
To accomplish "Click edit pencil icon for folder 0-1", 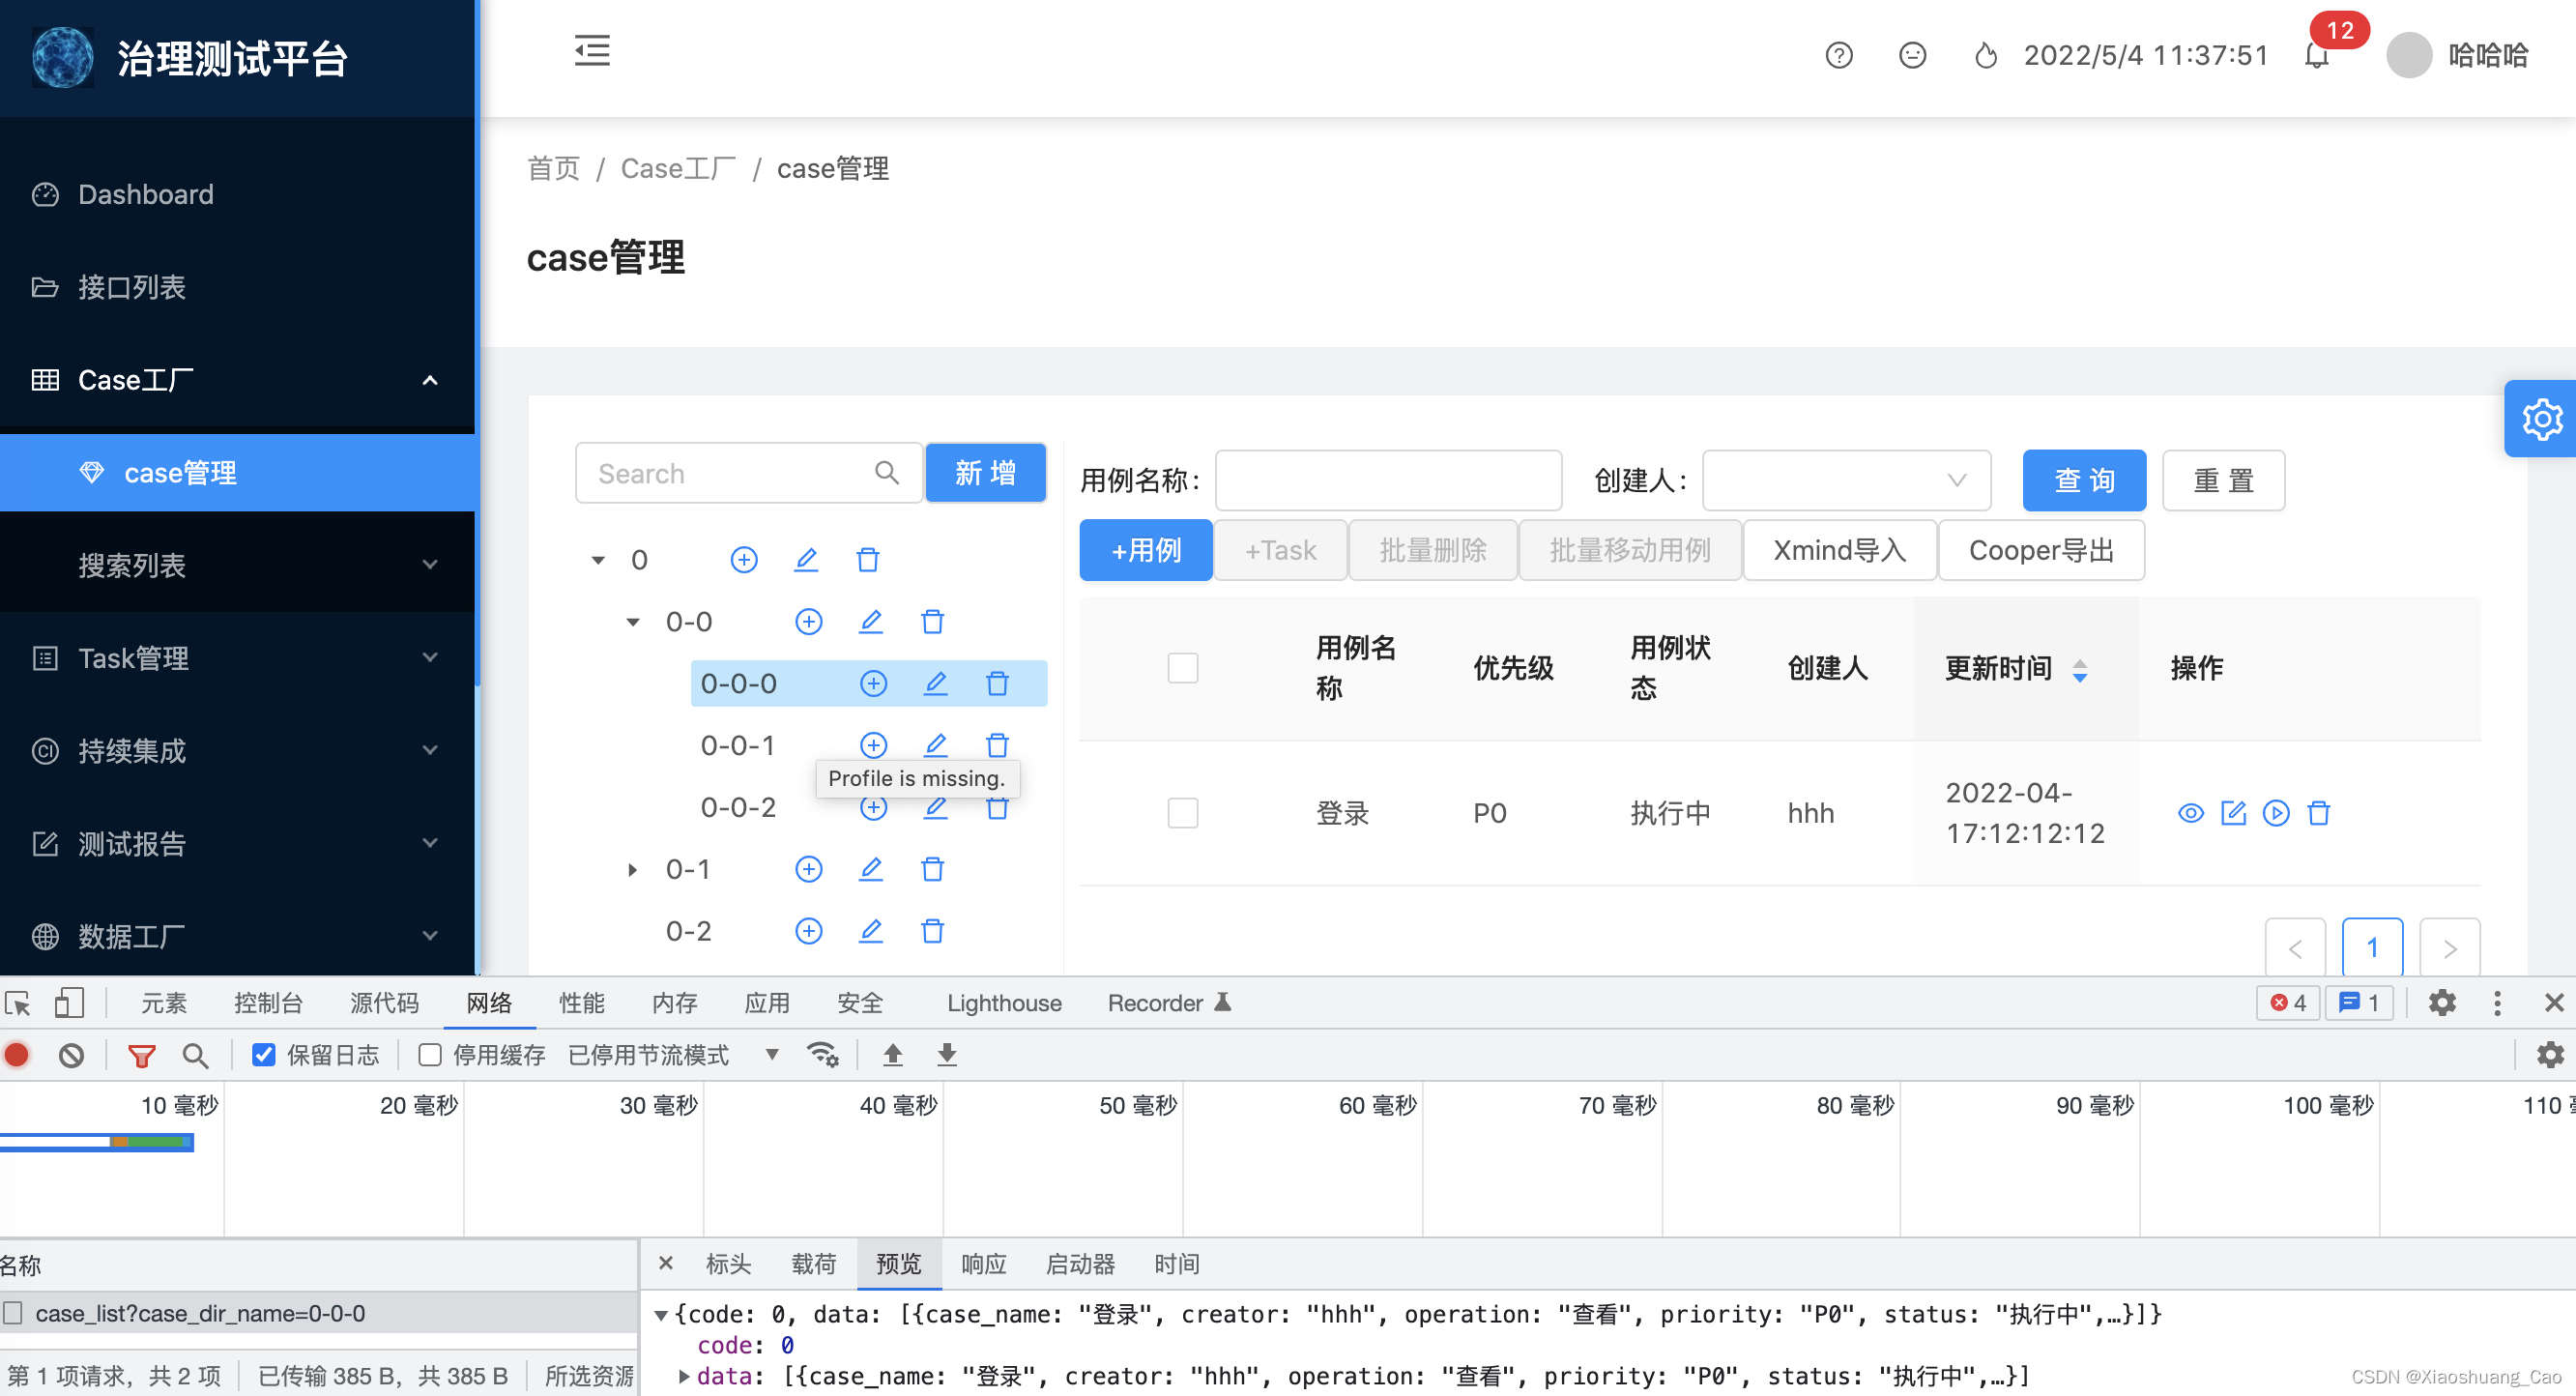I will [x=870, y=869].
